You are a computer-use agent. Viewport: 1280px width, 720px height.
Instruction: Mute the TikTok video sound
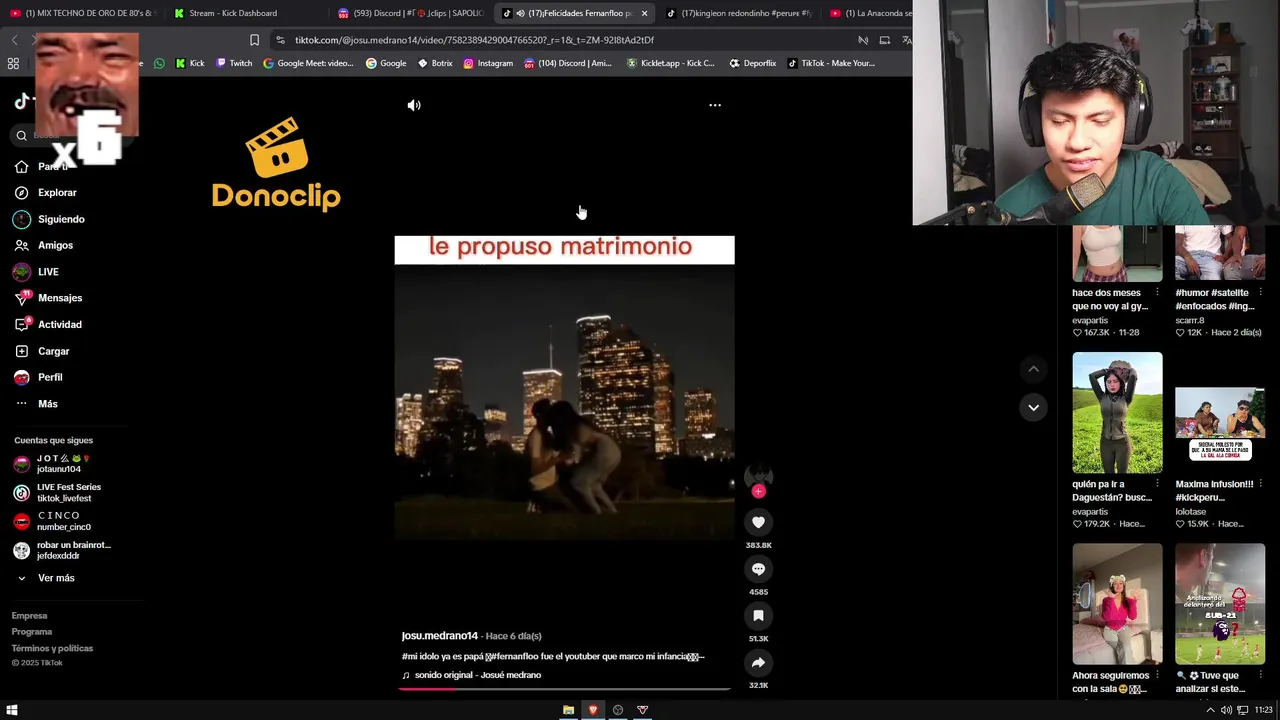pos(414,105)
